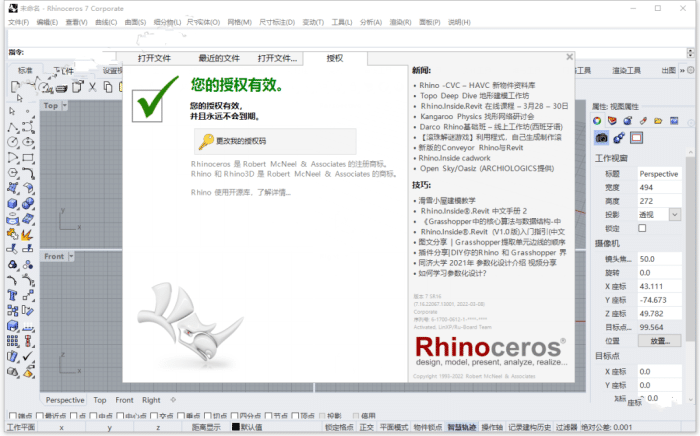The height and width of the screenshot is (436, 700).
Task: Close the license splash dialog
Action: [x=569, y=57]
